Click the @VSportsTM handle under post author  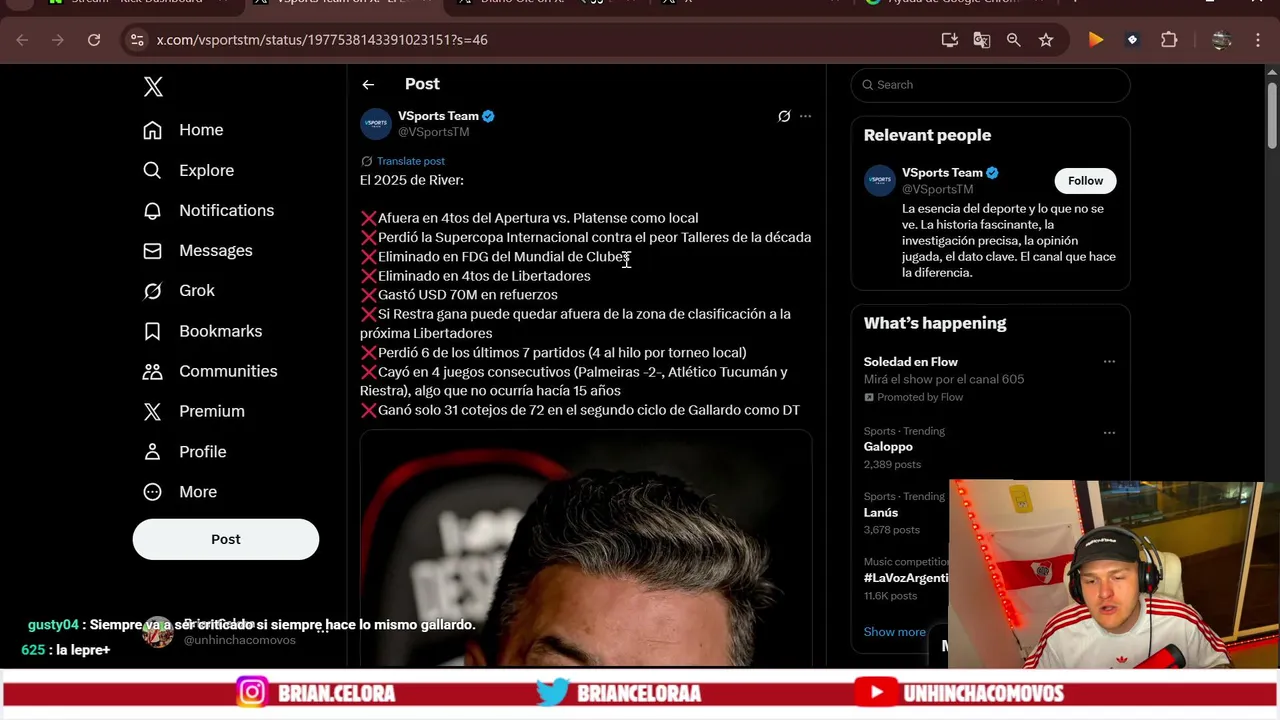pyautogui.click(x=433, y=132)
